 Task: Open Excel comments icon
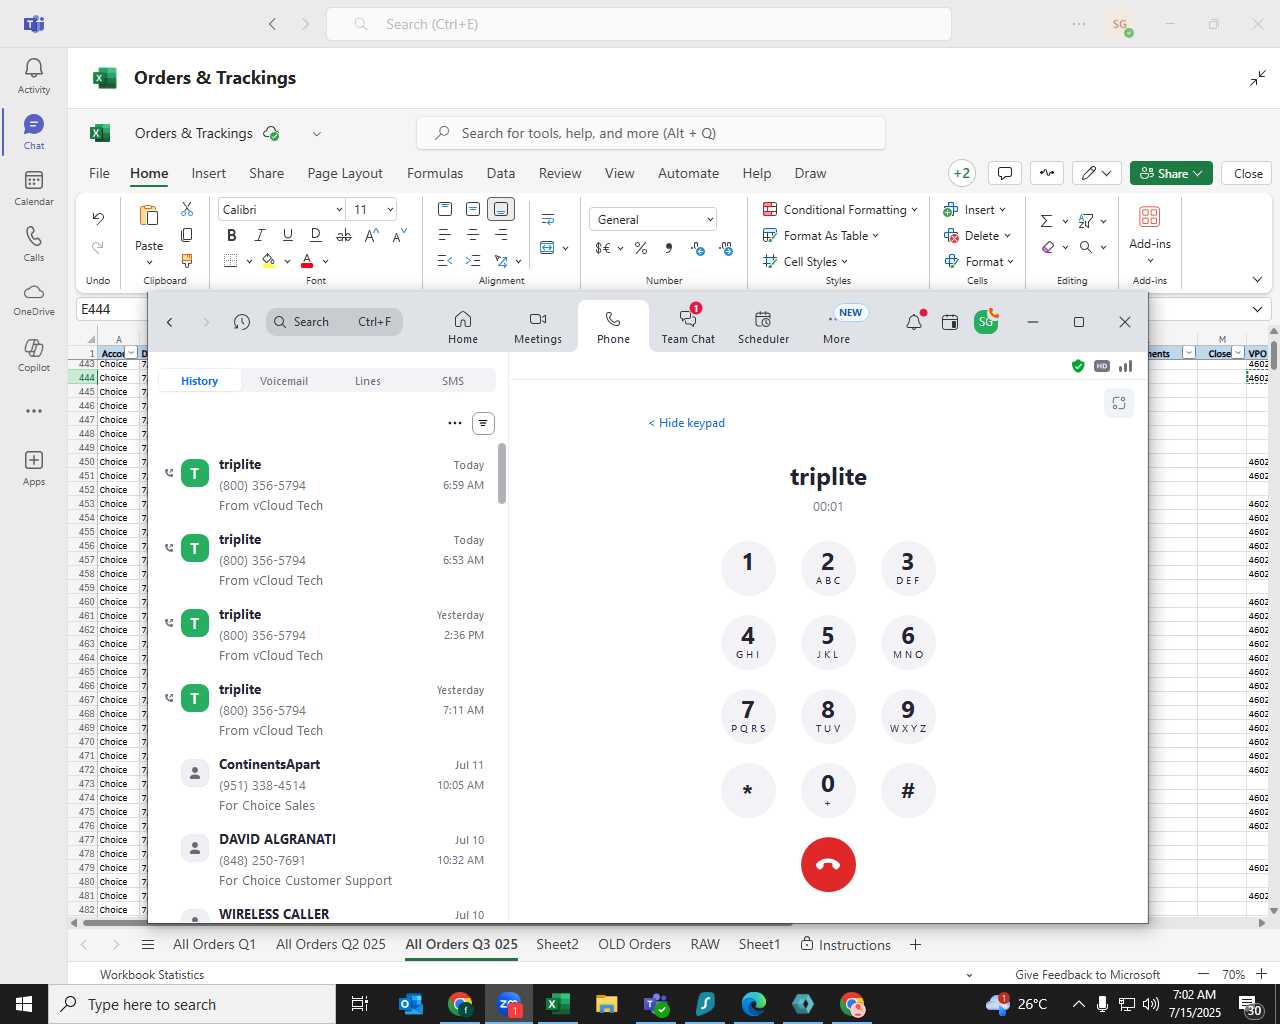pyautogui.click(x=1005, y=173)
